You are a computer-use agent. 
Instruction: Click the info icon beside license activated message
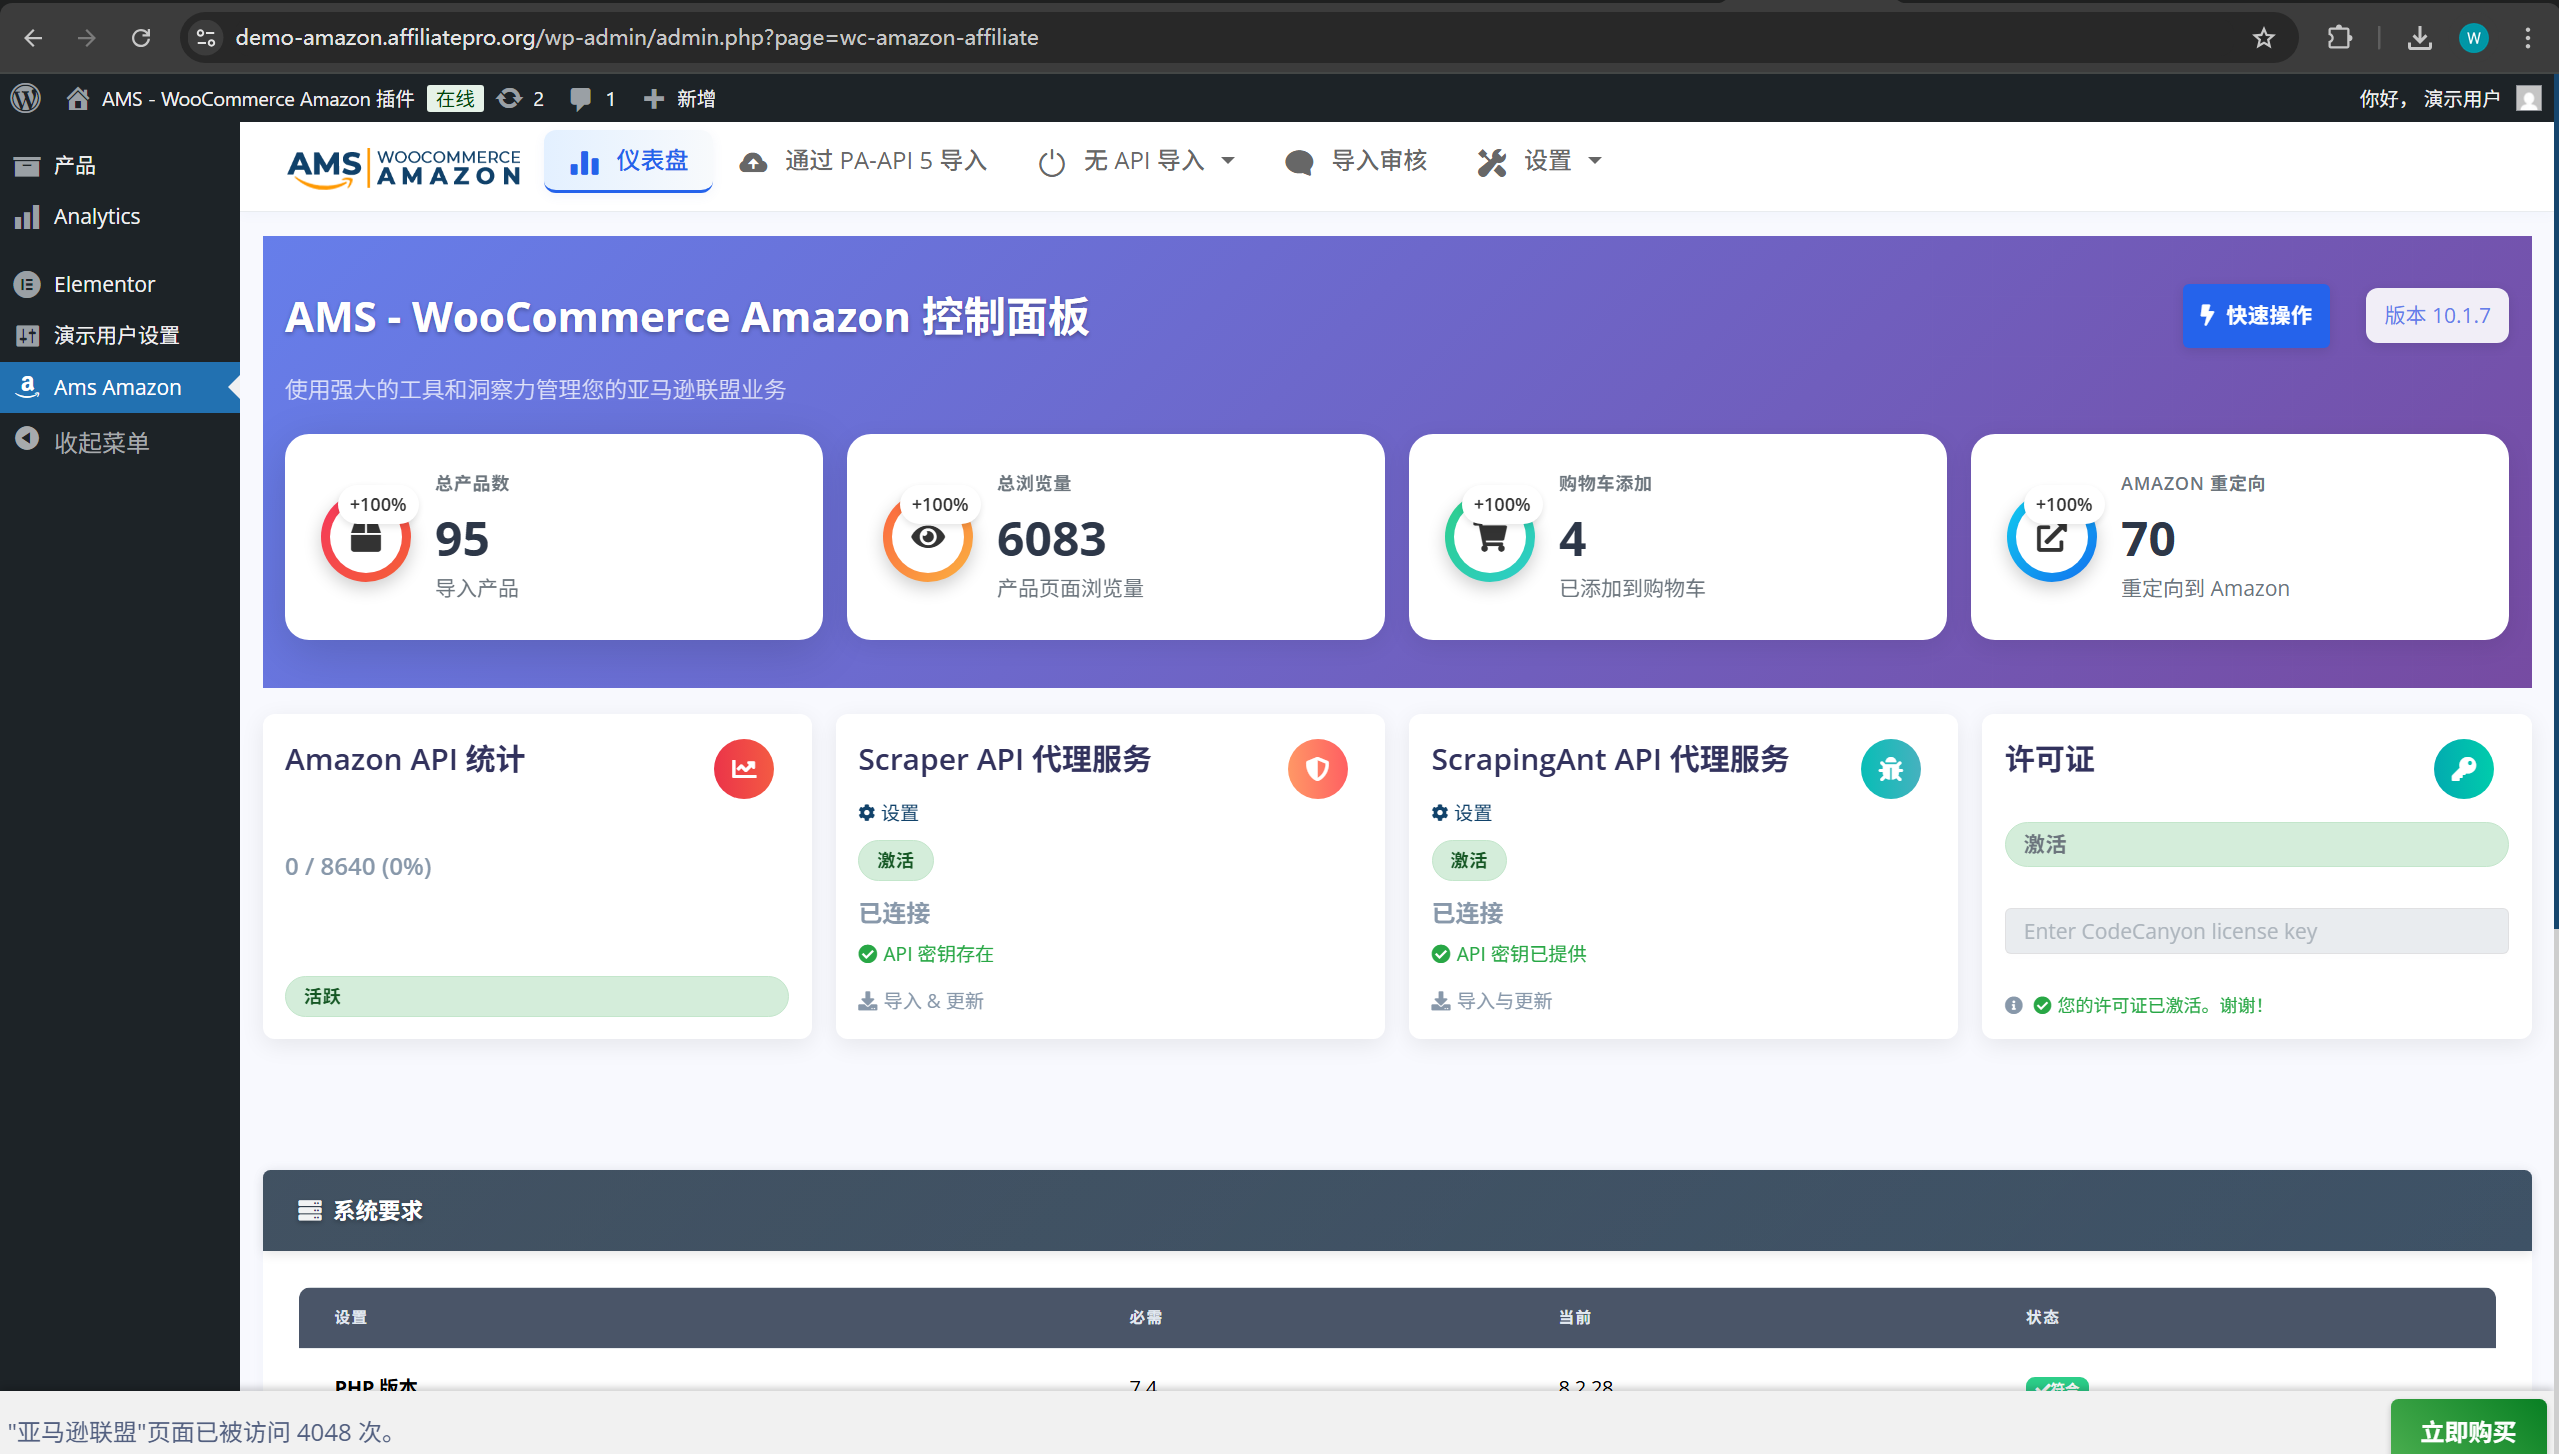(2013, 1005)
